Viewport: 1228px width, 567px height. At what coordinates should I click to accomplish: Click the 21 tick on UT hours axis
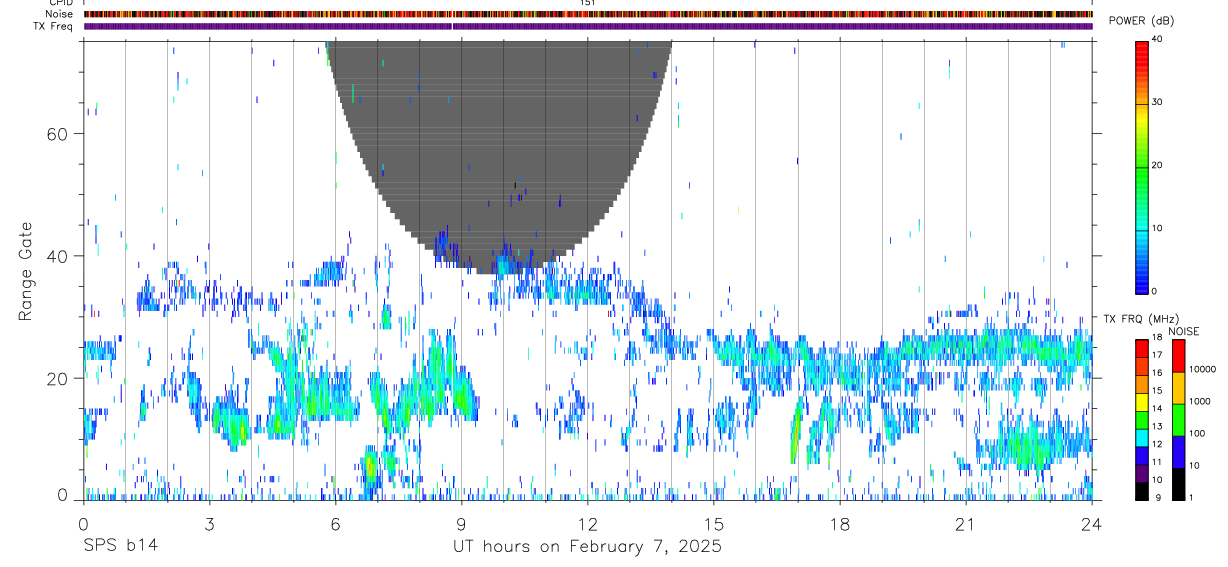point(966,523)
